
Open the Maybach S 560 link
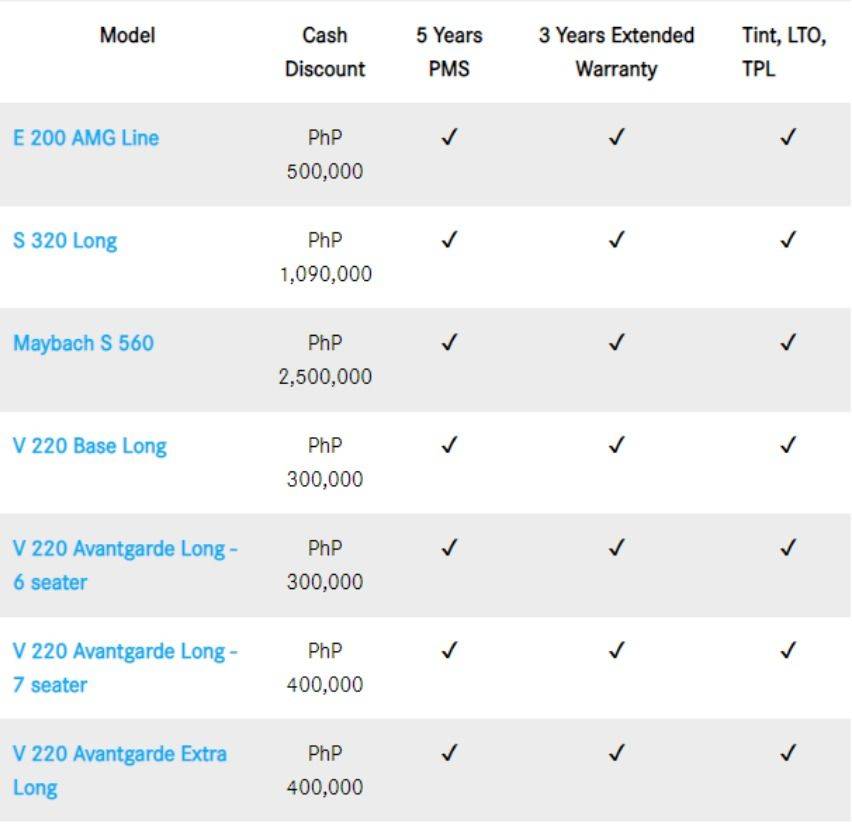pos(83,344)
